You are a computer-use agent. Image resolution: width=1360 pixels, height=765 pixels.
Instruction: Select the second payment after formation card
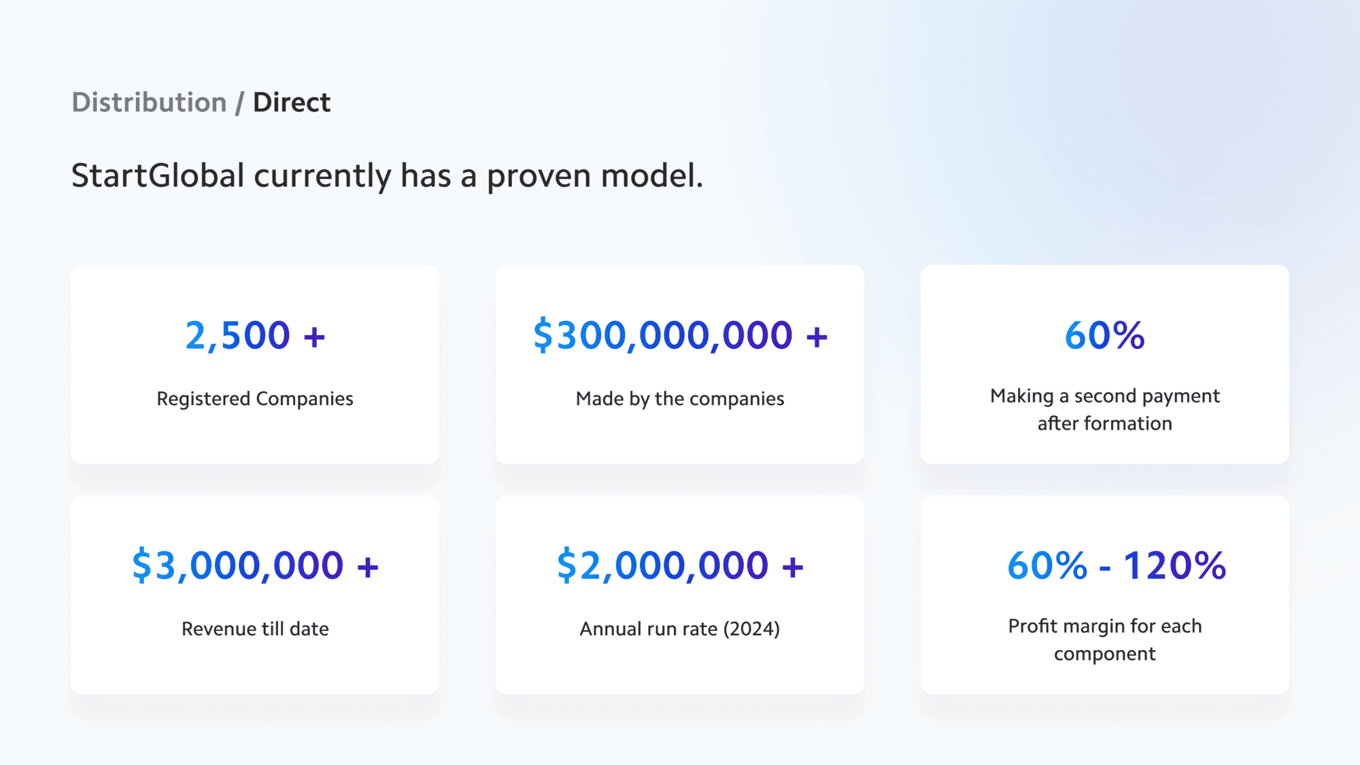click(1105, 364)
